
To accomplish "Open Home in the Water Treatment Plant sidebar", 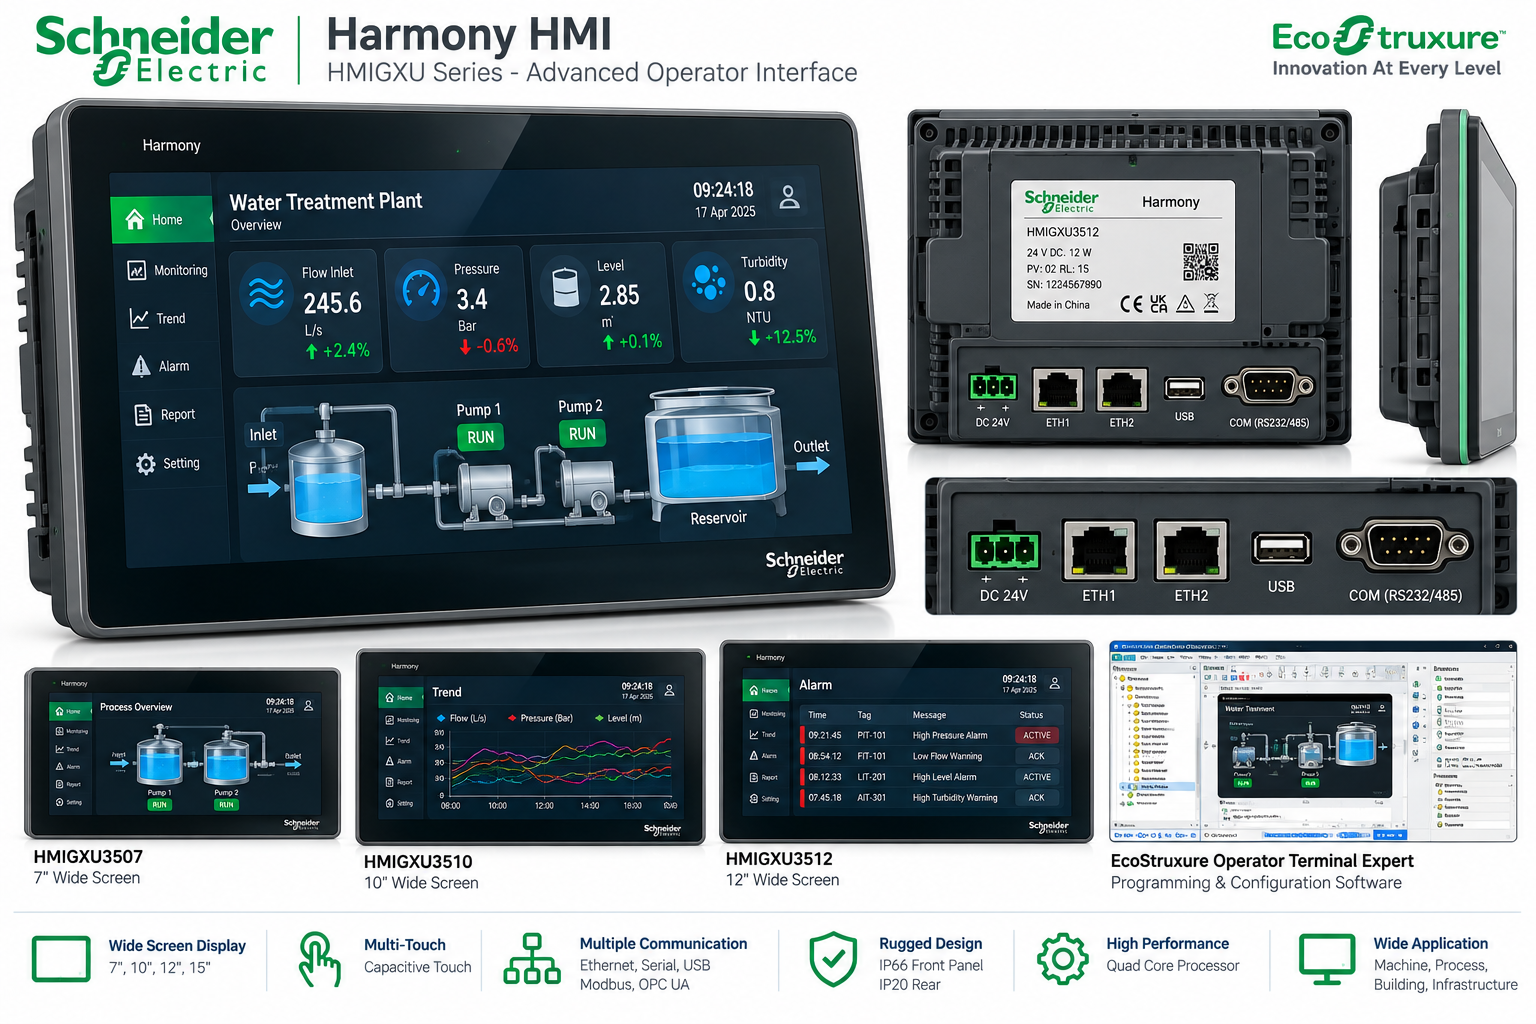I will click(x=162, y=219).
